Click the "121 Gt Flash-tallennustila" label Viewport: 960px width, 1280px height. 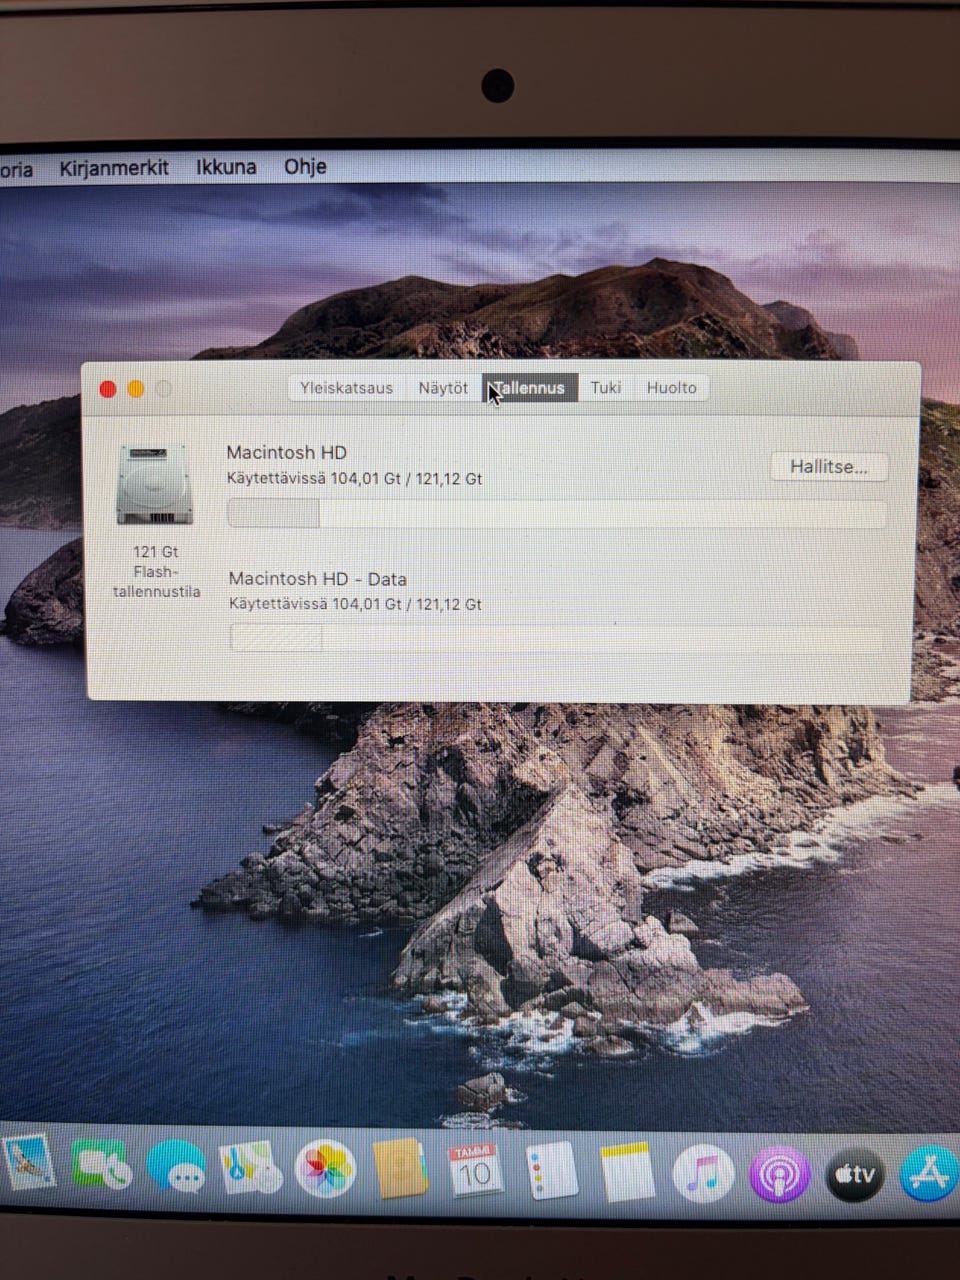click(156, 571)
